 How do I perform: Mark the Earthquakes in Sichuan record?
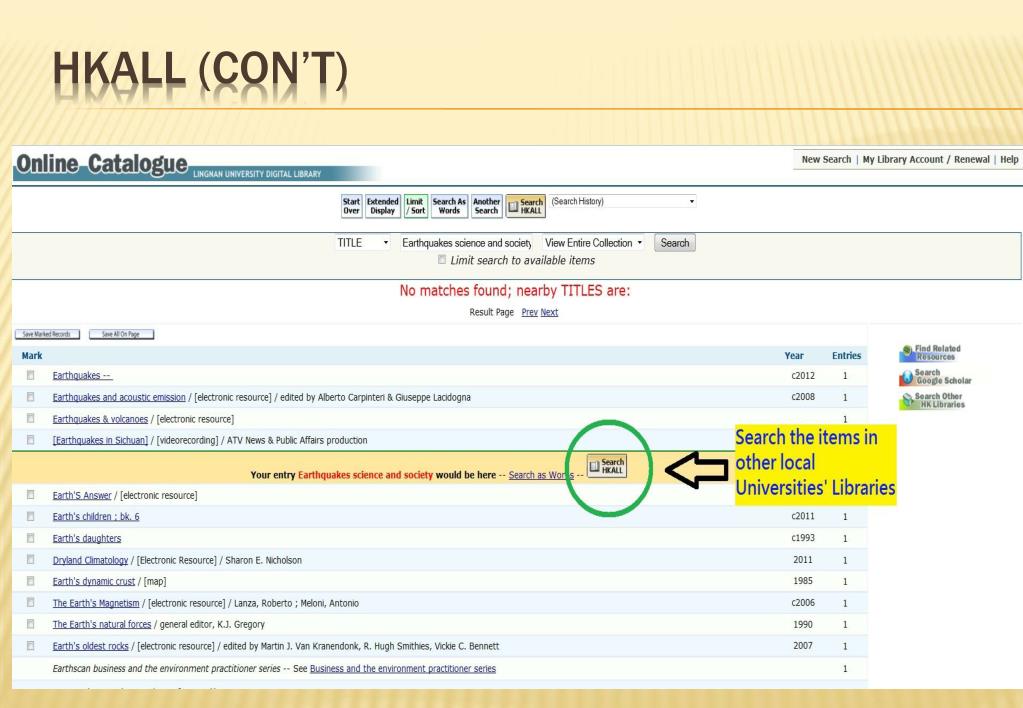pyautogui.click(x=31, y=440)
